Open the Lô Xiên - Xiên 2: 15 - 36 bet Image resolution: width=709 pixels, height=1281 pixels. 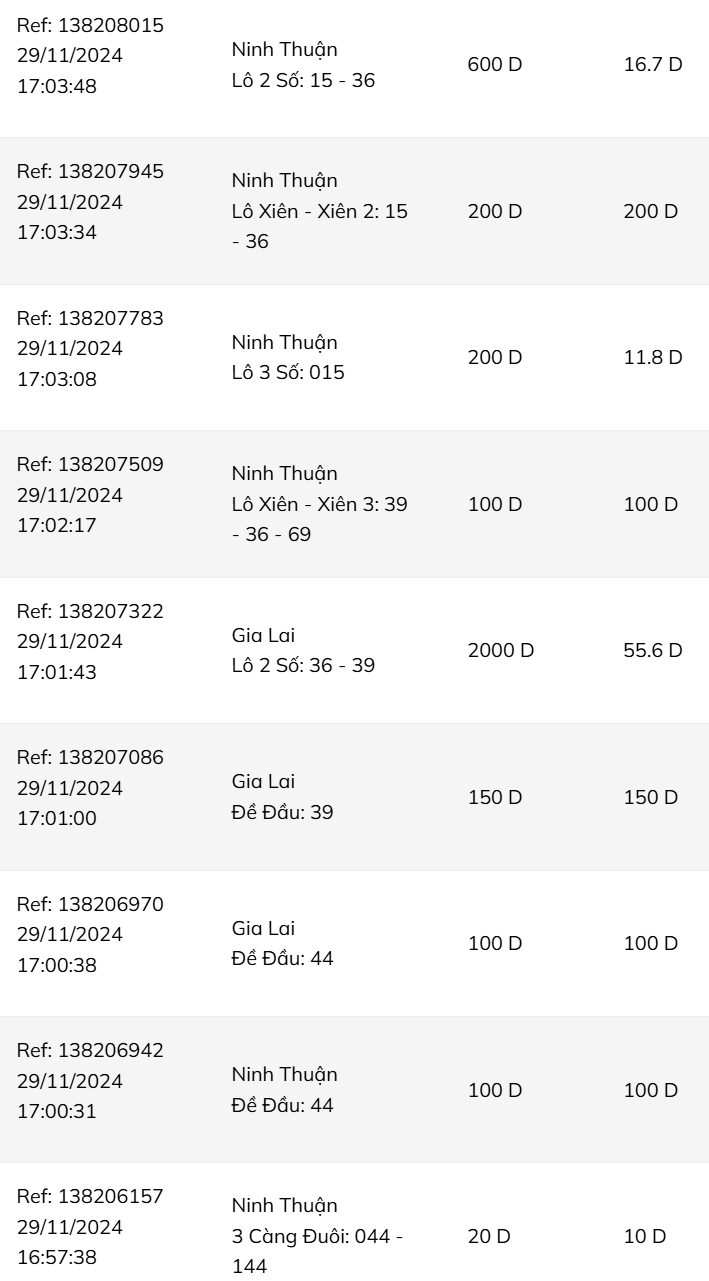click(x=319, y=227)
